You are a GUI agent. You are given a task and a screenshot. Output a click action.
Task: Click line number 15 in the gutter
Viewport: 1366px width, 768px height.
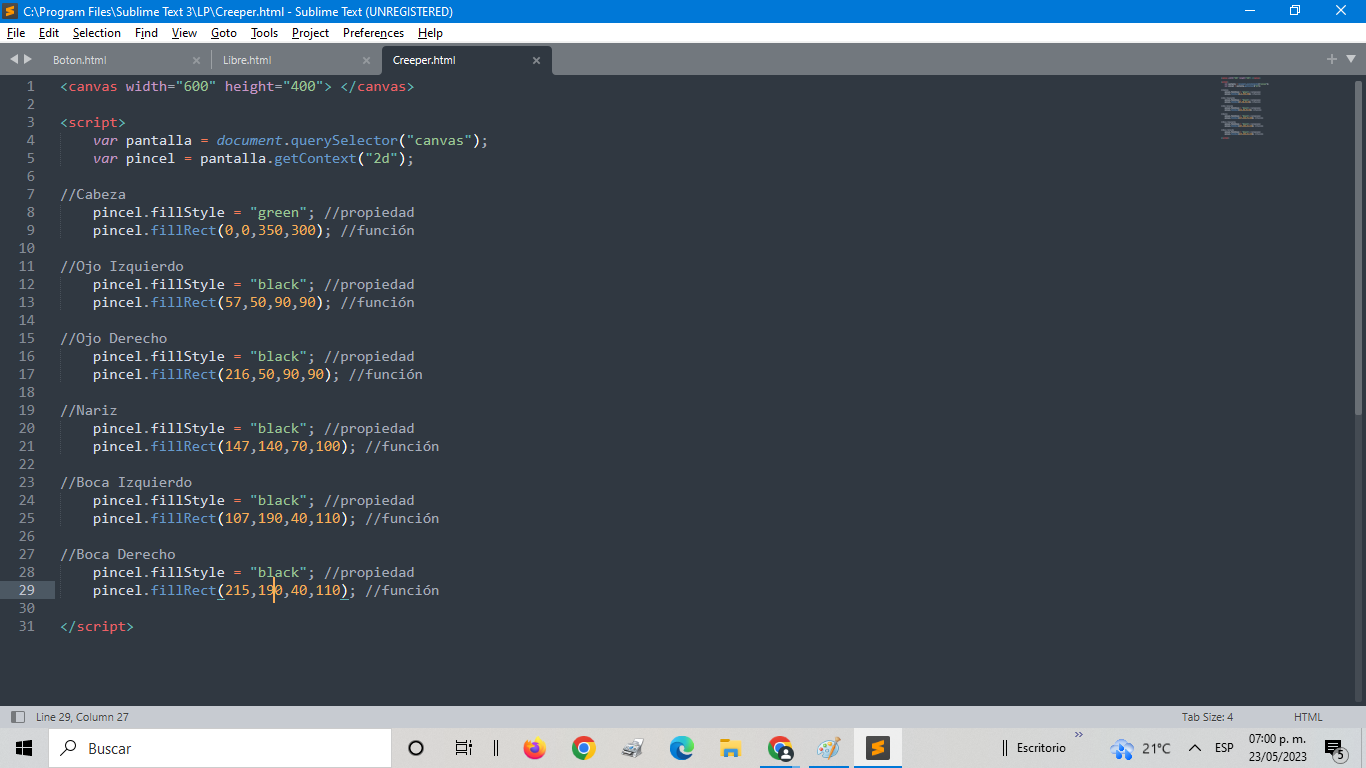point(26,338)
